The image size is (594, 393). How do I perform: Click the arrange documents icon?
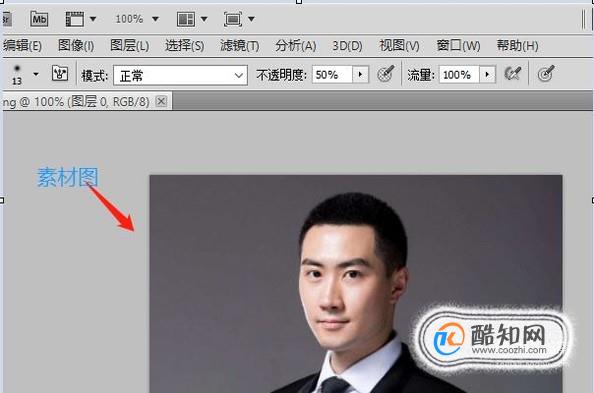[186, 19]
